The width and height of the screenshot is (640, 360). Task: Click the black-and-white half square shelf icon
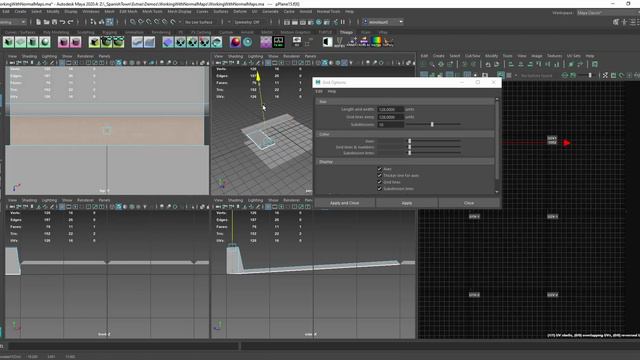(327, 42)
